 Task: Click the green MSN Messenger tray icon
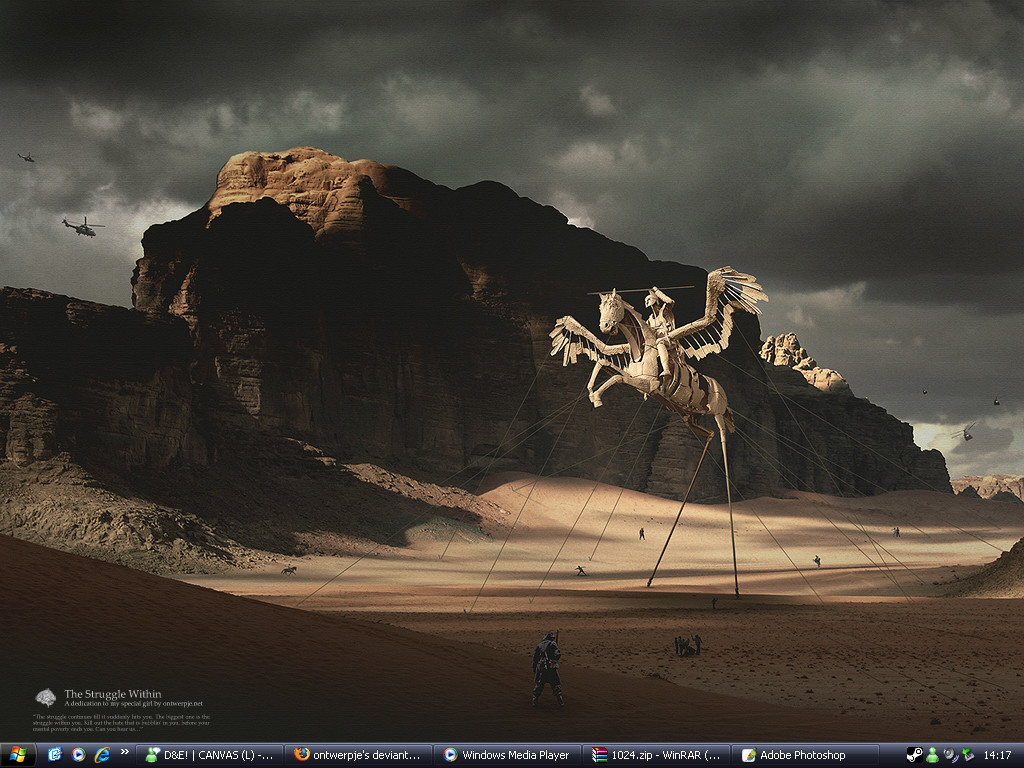[x=933, y=755]
